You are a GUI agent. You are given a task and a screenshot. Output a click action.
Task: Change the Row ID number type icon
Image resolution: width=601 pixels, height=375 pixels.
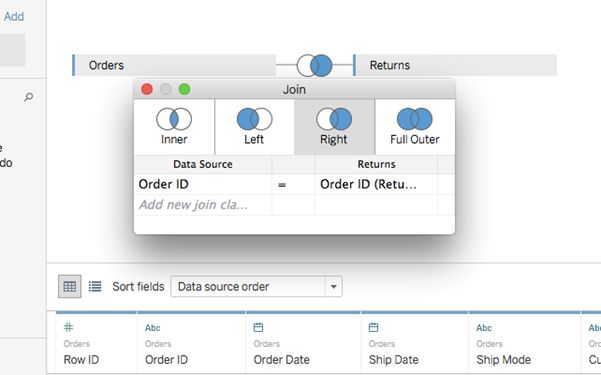coord(68,327)
